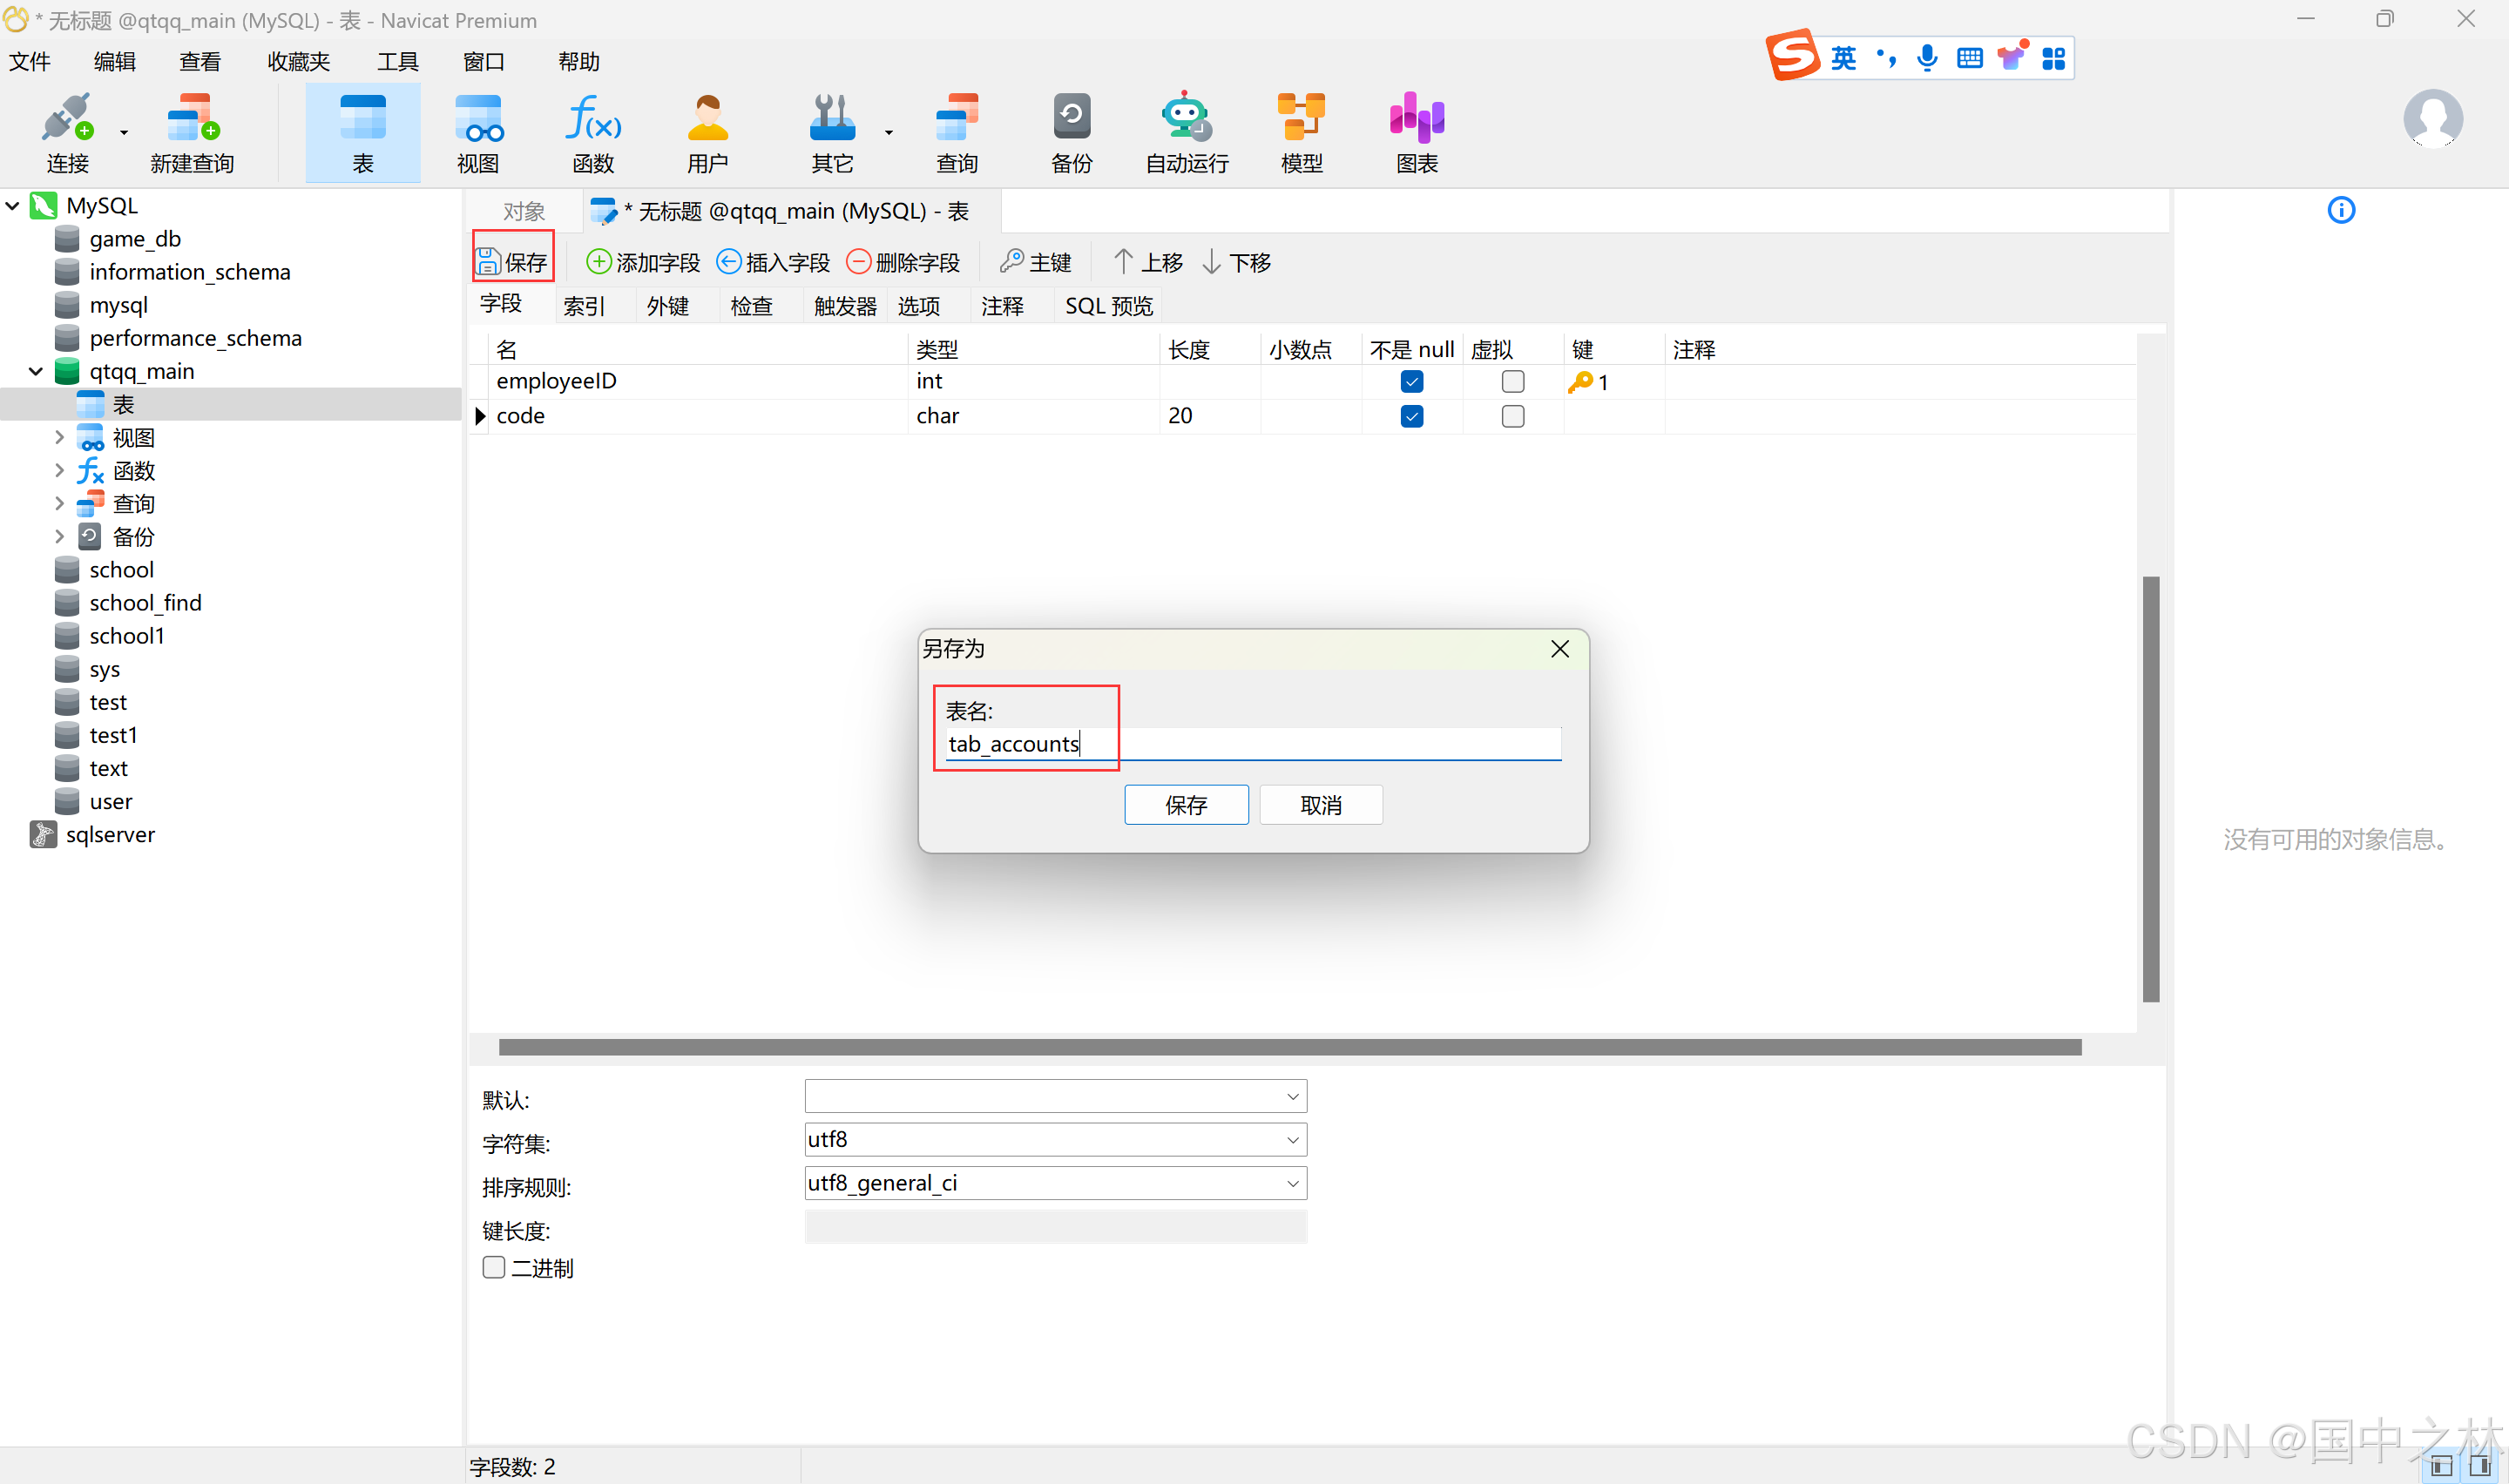The height and width of the screenshot is (1484, 2509).
Task: Switch to the 对象 tab
Action: (x=524, y=211)
